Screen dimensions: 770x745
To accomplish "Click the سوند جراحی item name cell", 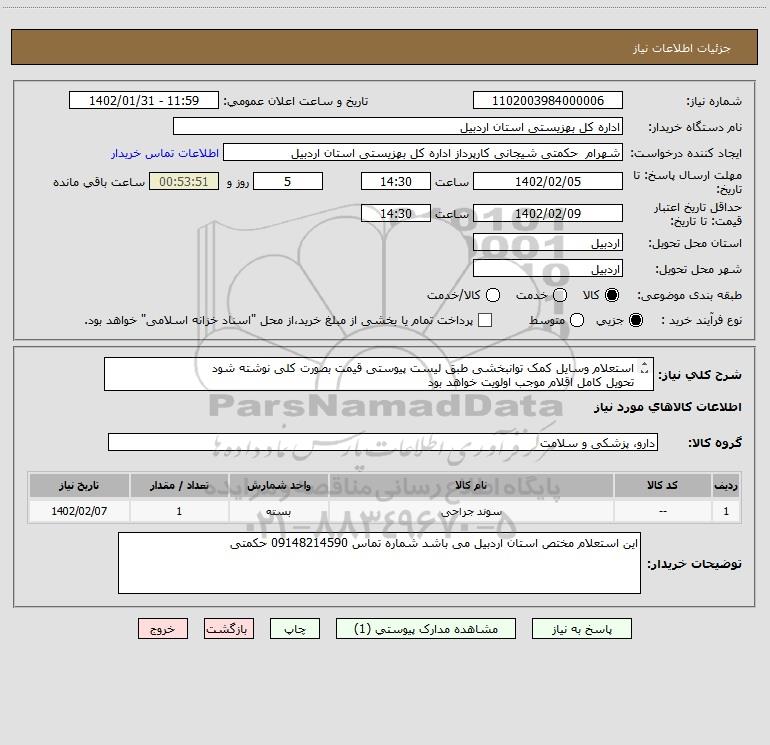I will [x=471, y=511].
